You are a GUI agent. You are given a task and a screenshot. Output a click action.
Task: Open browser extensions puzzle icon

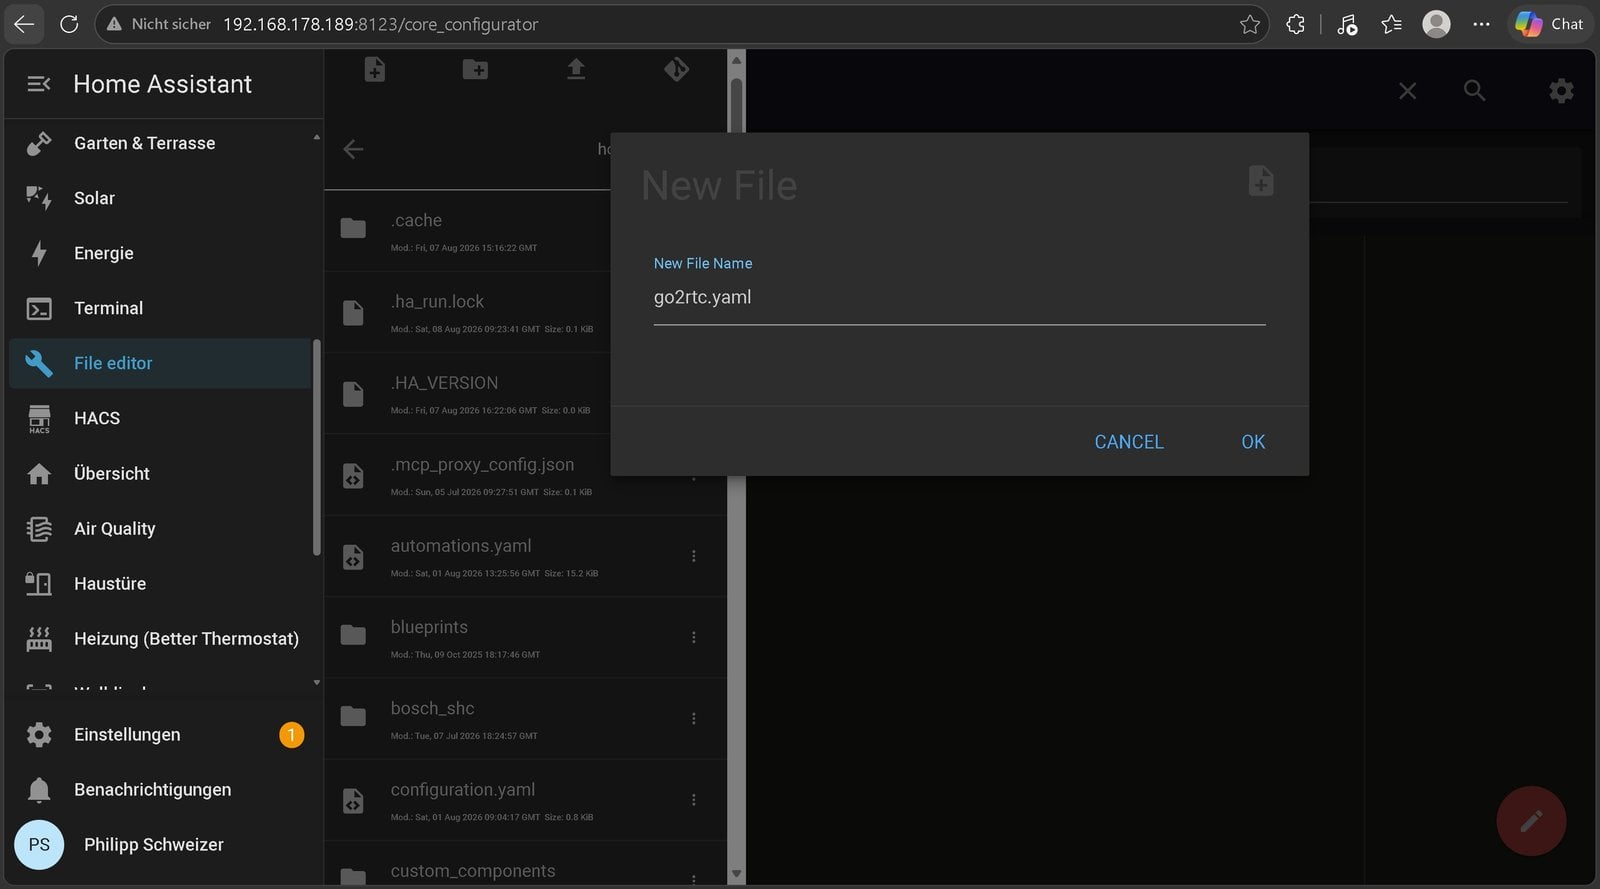click(x=1295, y=24)
